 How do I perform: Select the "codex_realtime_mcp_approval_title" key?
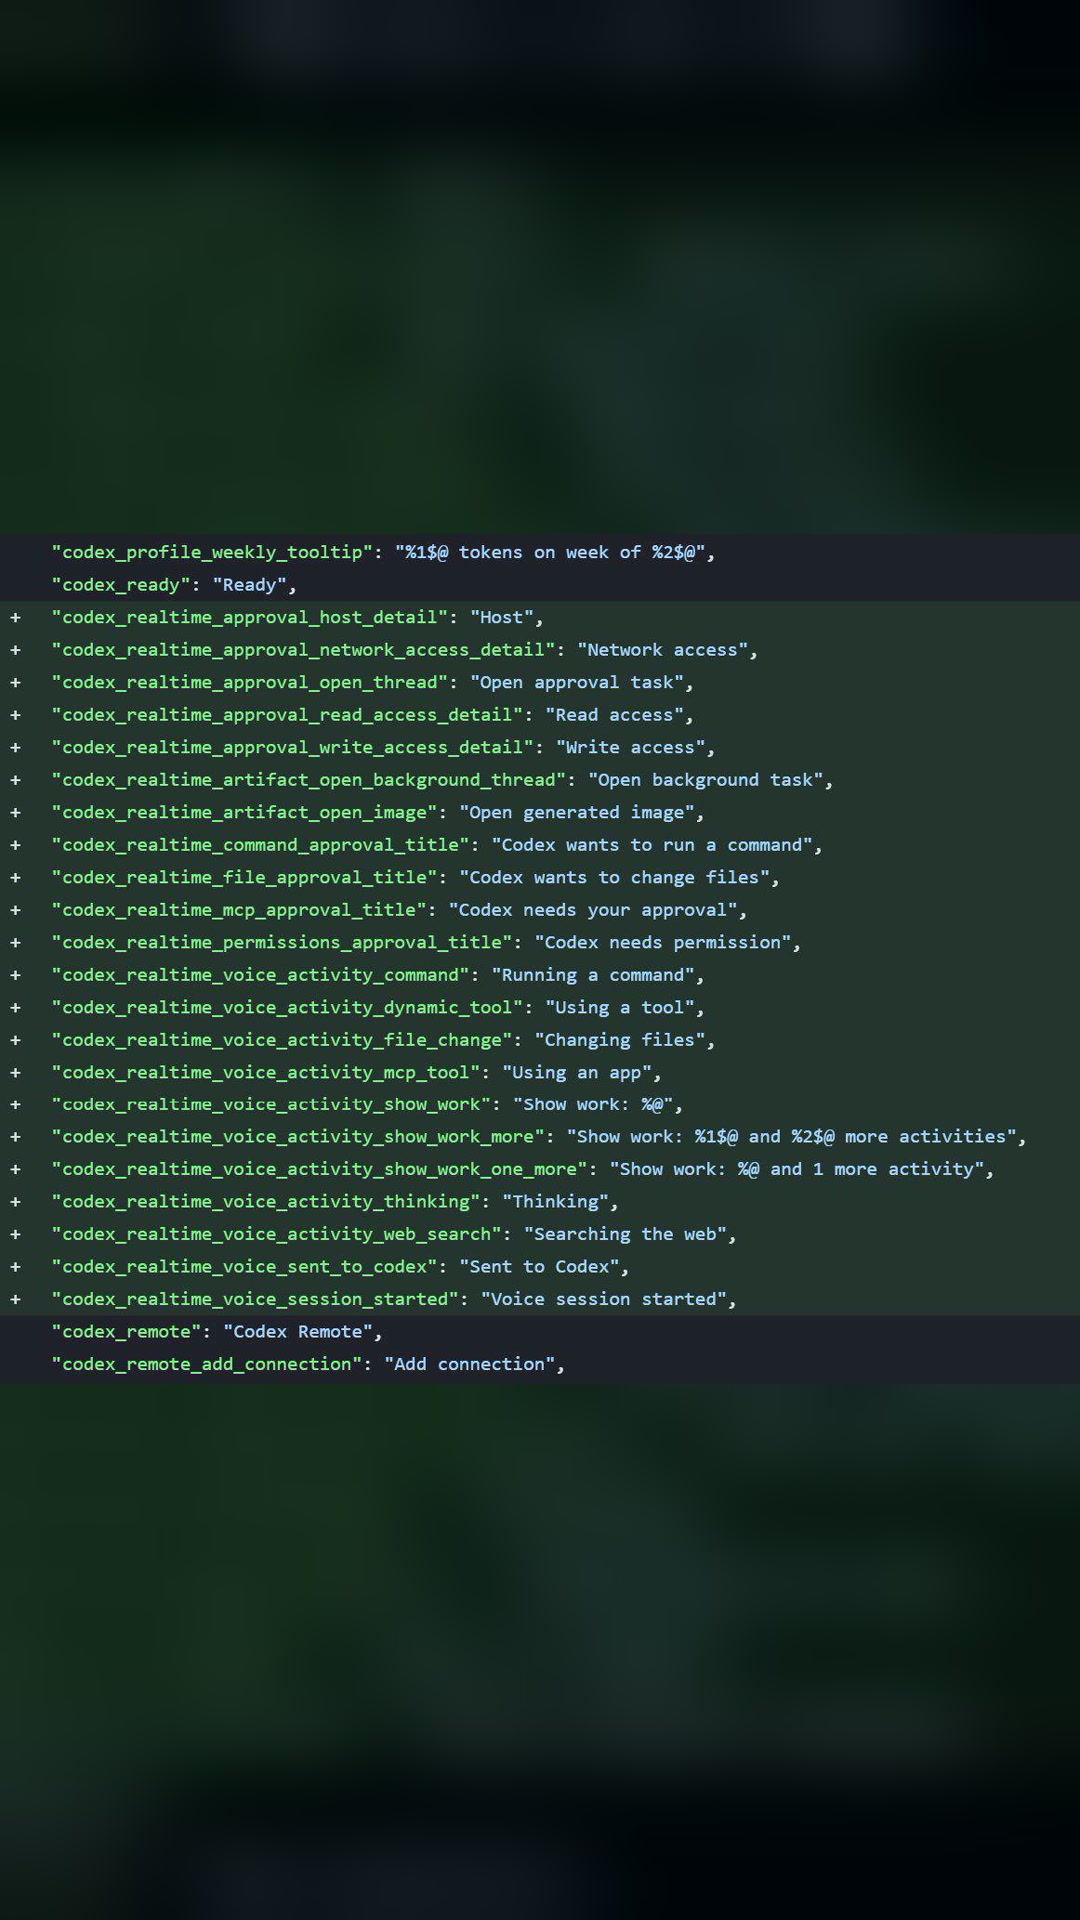pyautogui.click(x=239, y=910)
